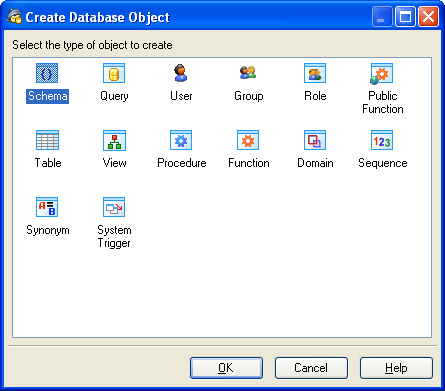Viewport: 445px width, 391px height.
Task: Select the Synonym object icon
Action: (47, 207)
